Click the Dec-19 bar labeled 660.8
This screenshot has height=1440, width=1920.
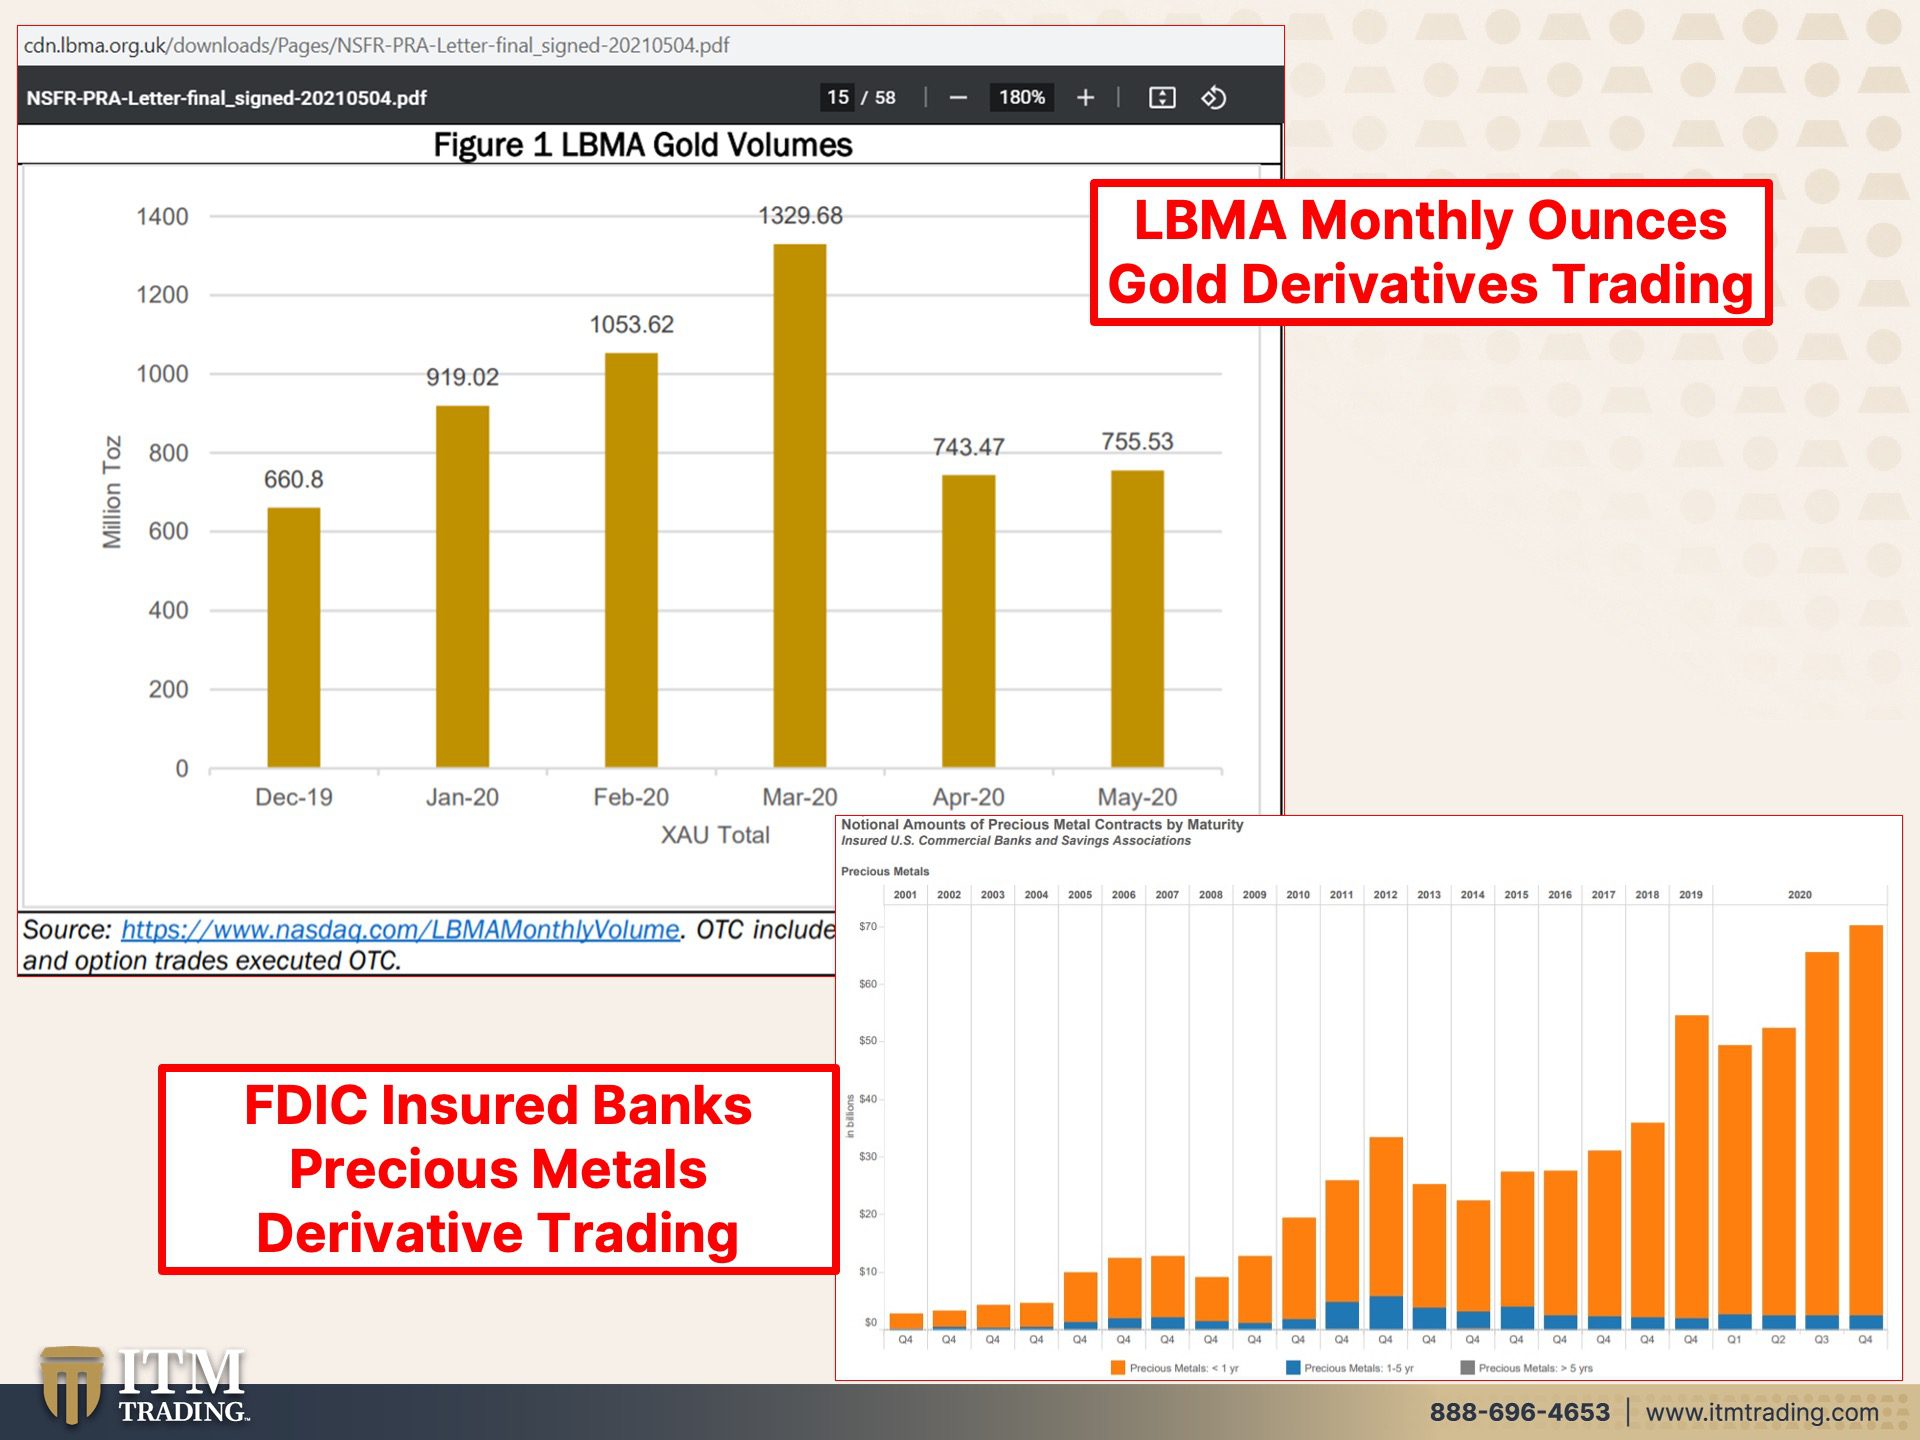(x=294, y=637)
